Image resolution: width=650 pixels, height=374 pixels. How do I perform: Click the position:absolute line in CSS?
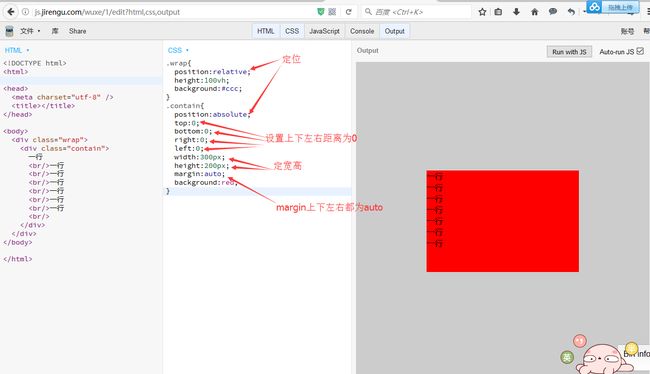point(212,114)
